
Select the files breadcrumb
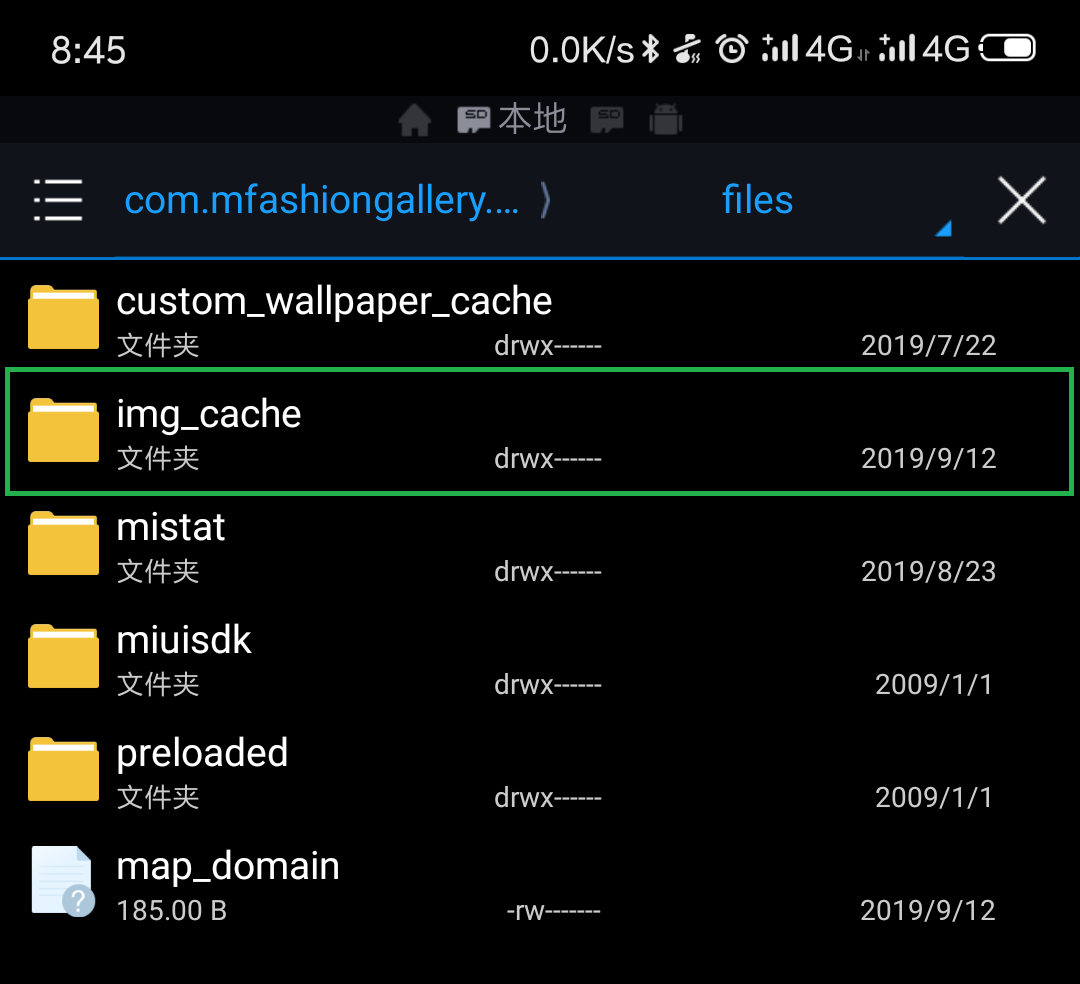point(757,201)
